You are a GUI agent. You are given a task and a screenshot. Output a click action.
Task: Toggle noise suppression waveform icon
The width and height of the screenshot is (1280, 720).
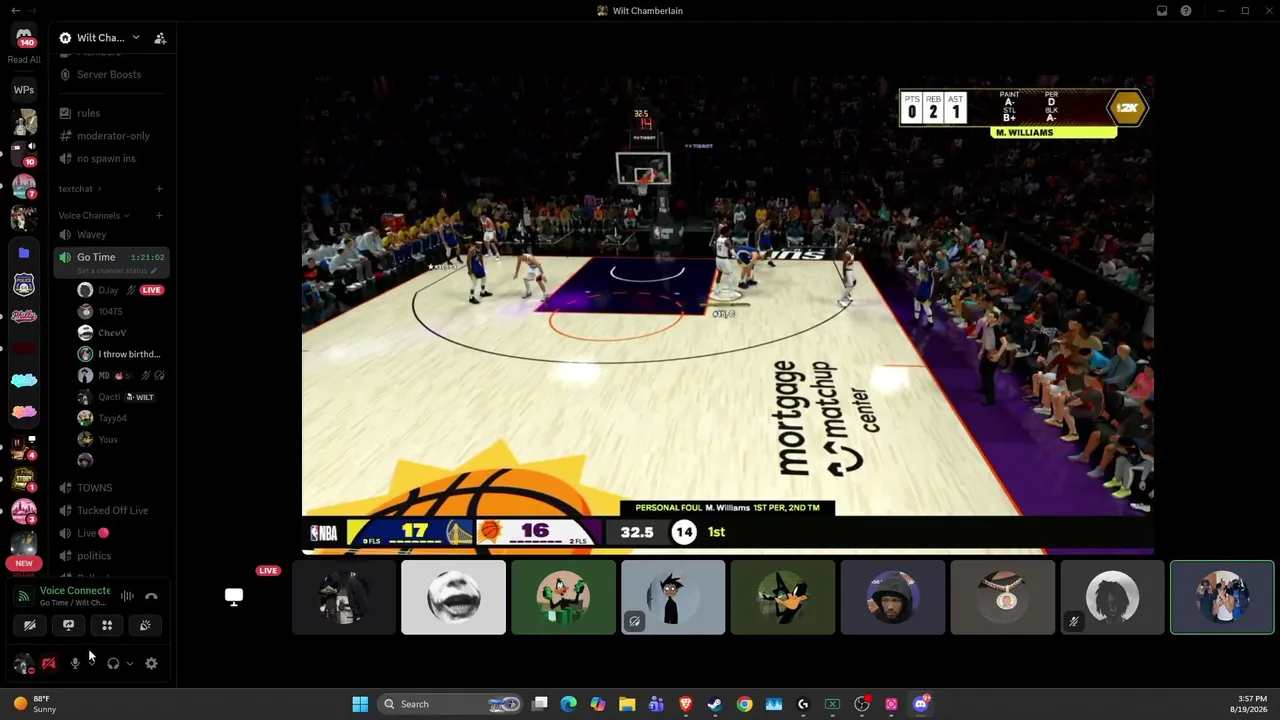127,596
